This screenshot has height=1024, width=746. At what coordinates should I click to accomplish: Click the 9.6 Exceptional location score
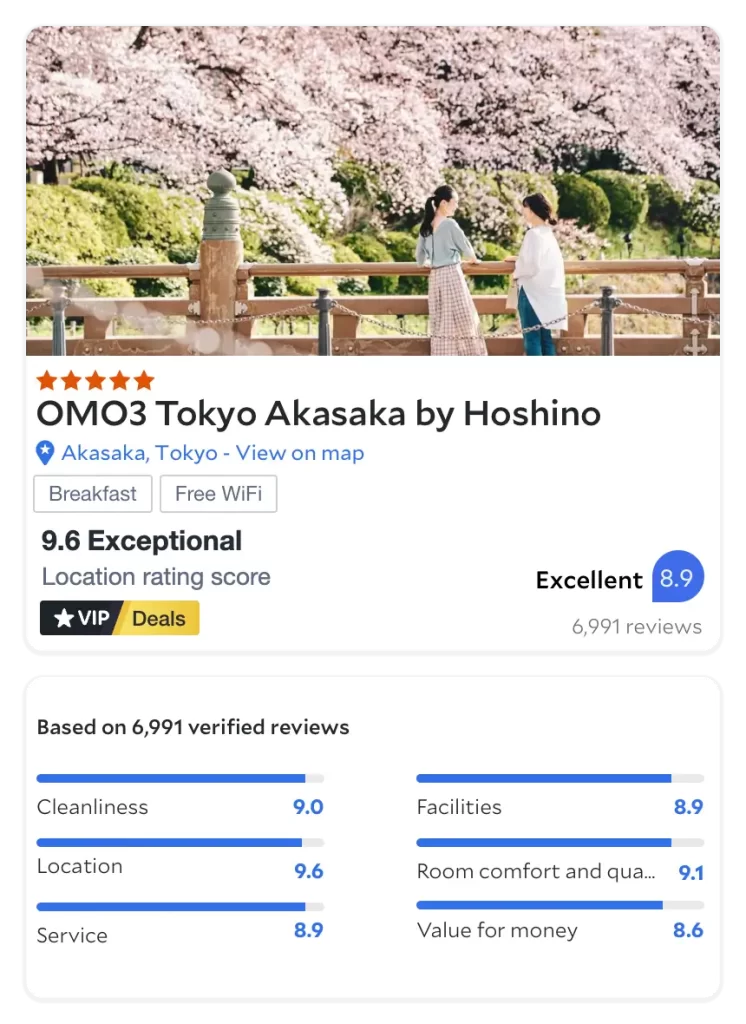click(141, 541)
